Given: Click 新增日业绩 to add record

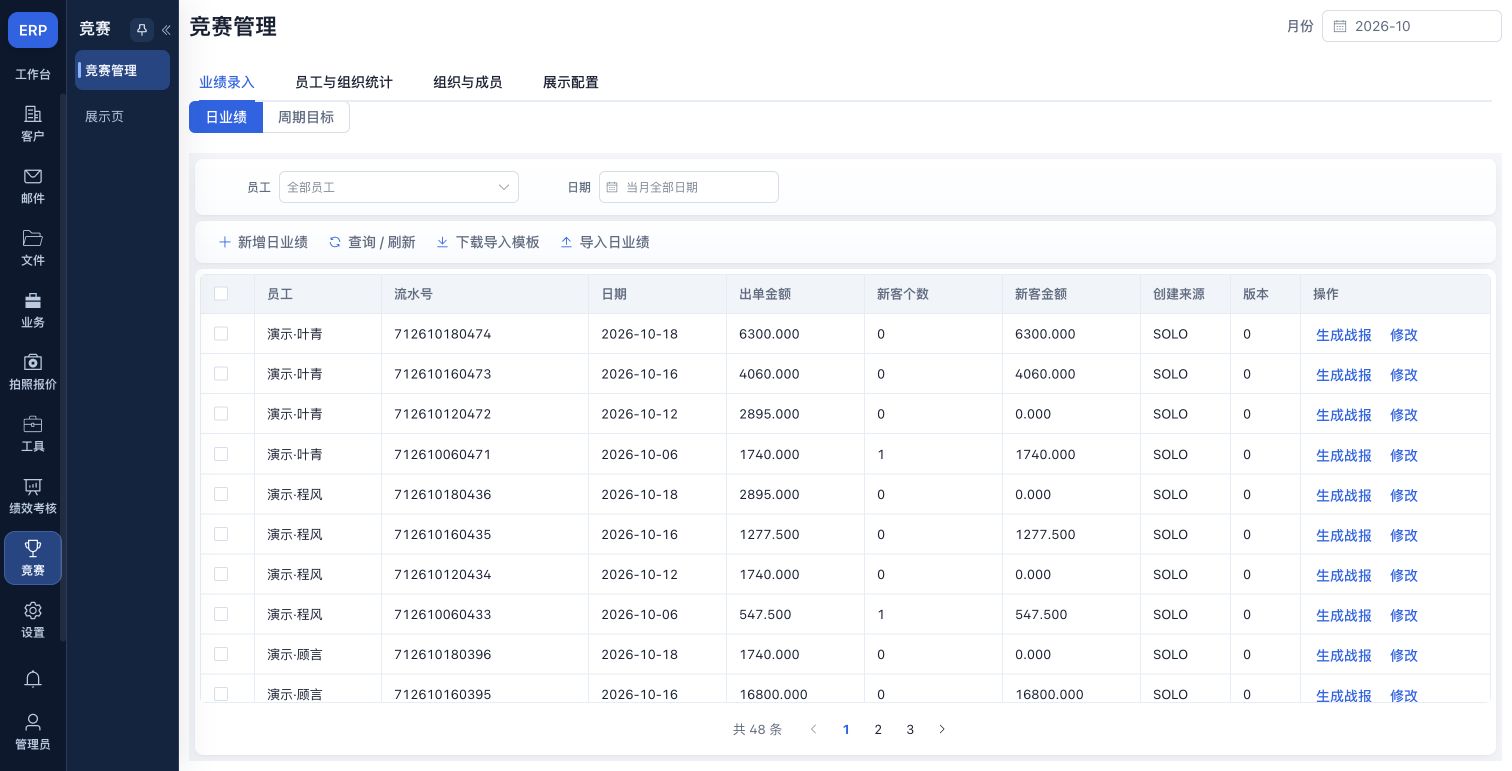Looking at the screenshot, I should (x=263, y=242).
